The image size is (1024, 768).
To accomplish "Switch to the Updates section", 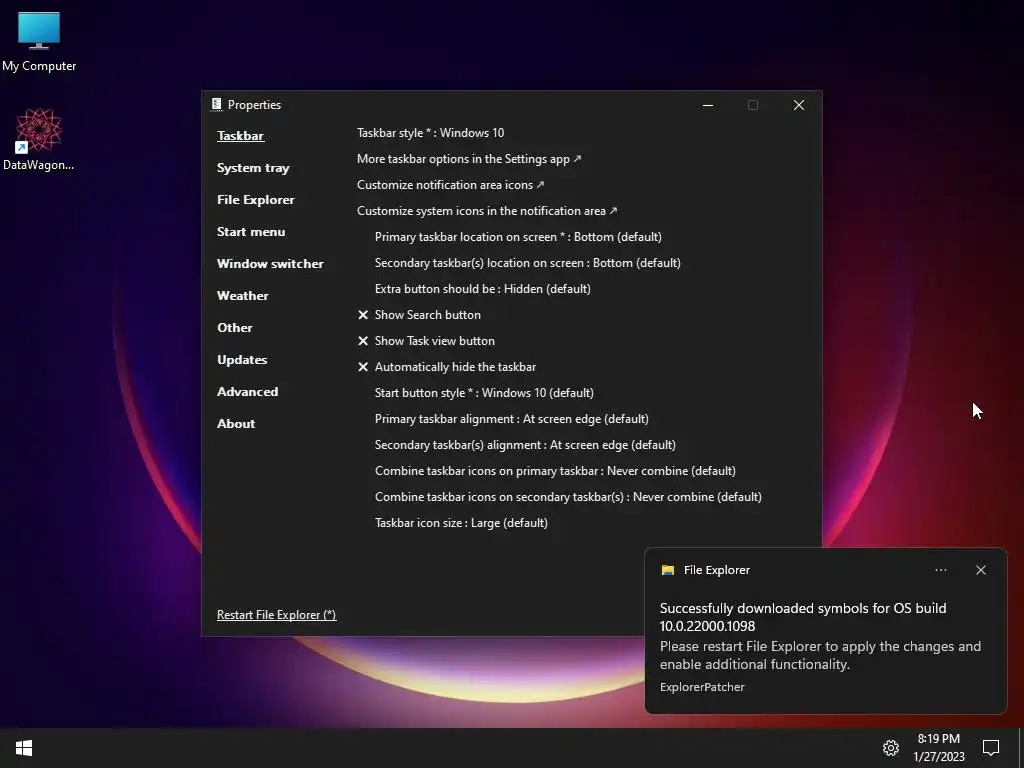I will (242, 360).
